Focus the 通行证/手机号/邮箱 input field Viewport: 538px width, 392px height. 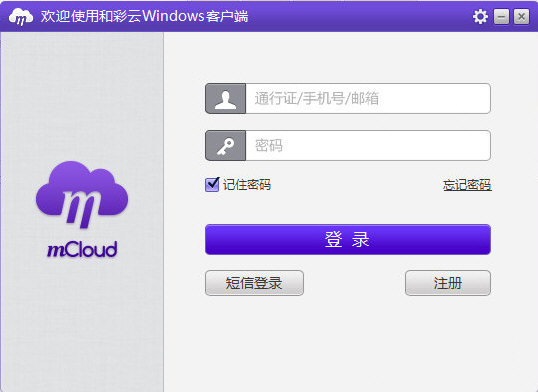(368, 99)
